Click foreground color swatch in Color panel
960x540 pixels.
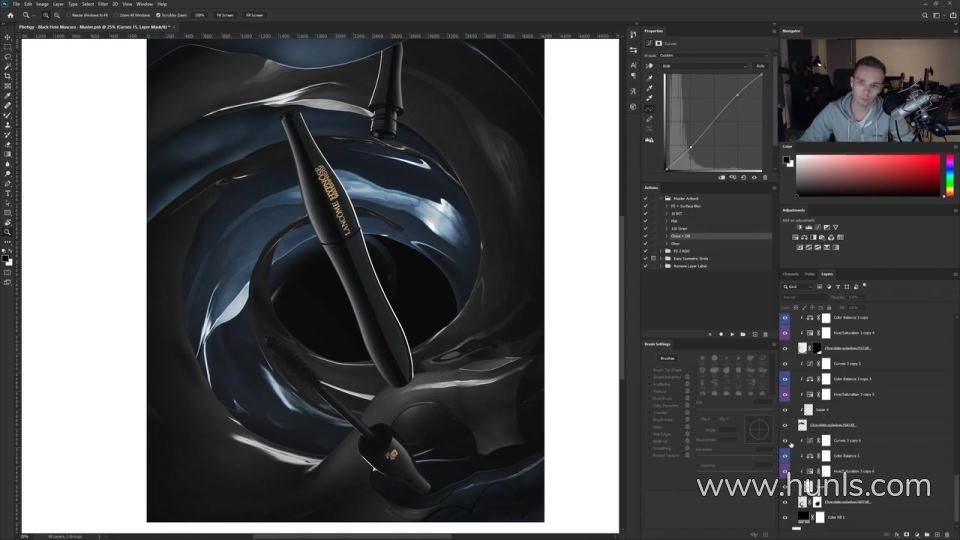(786, 160)
